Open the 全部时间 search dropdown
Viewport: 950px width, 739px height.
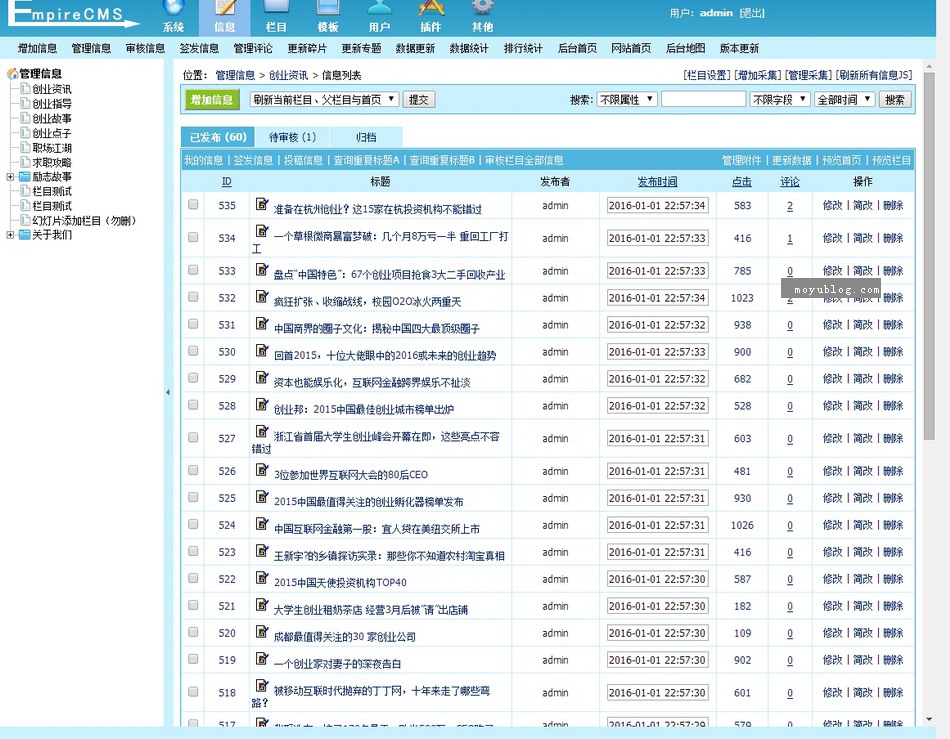pyautogui.click(x=845, y=99)
